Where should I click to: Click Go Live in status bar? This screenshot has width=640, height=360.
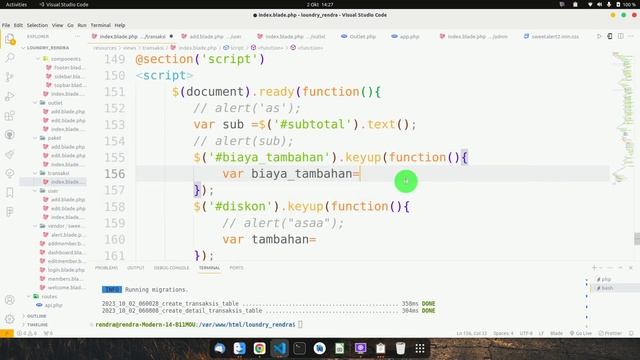click(x=580, y=333)
